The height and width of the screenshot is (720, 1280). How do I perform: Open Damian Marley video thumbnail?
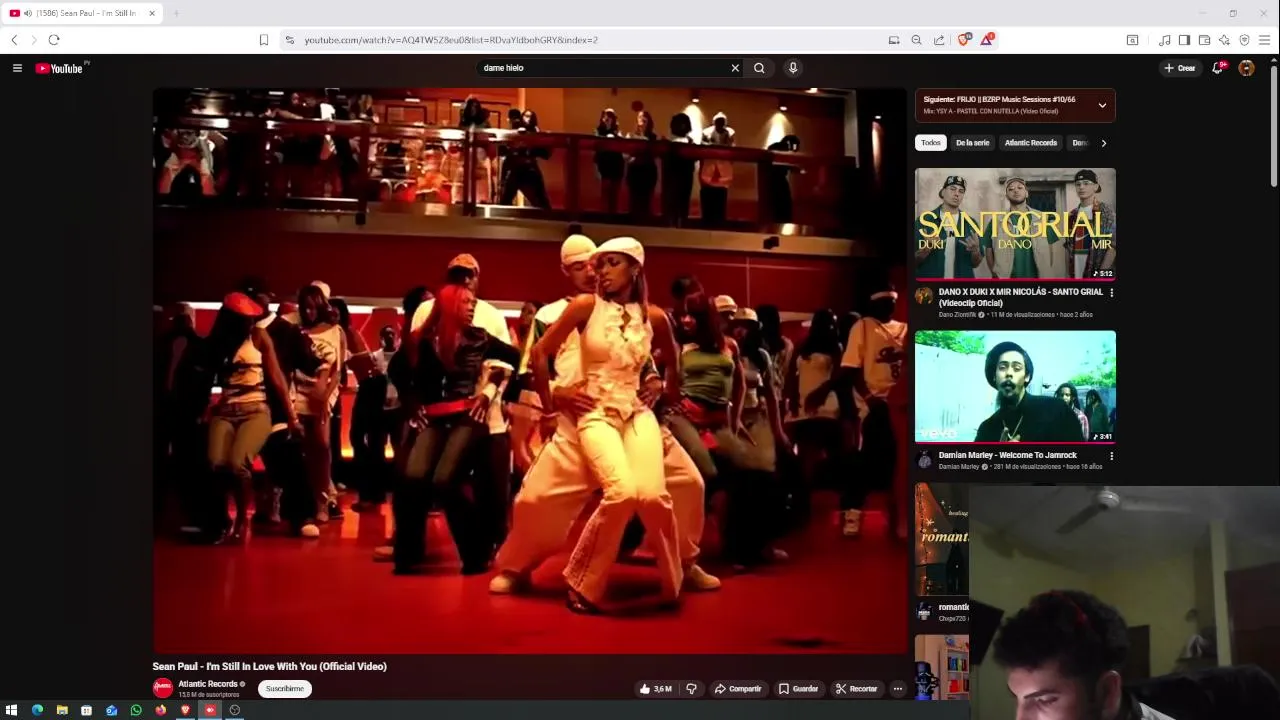click(1015, 387)
